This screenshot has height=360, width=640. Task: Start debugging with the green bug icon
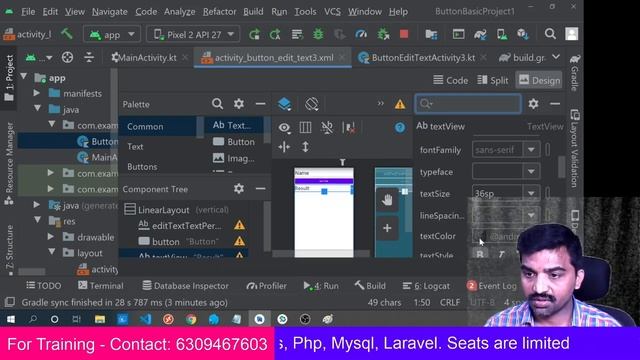point(318,34)
